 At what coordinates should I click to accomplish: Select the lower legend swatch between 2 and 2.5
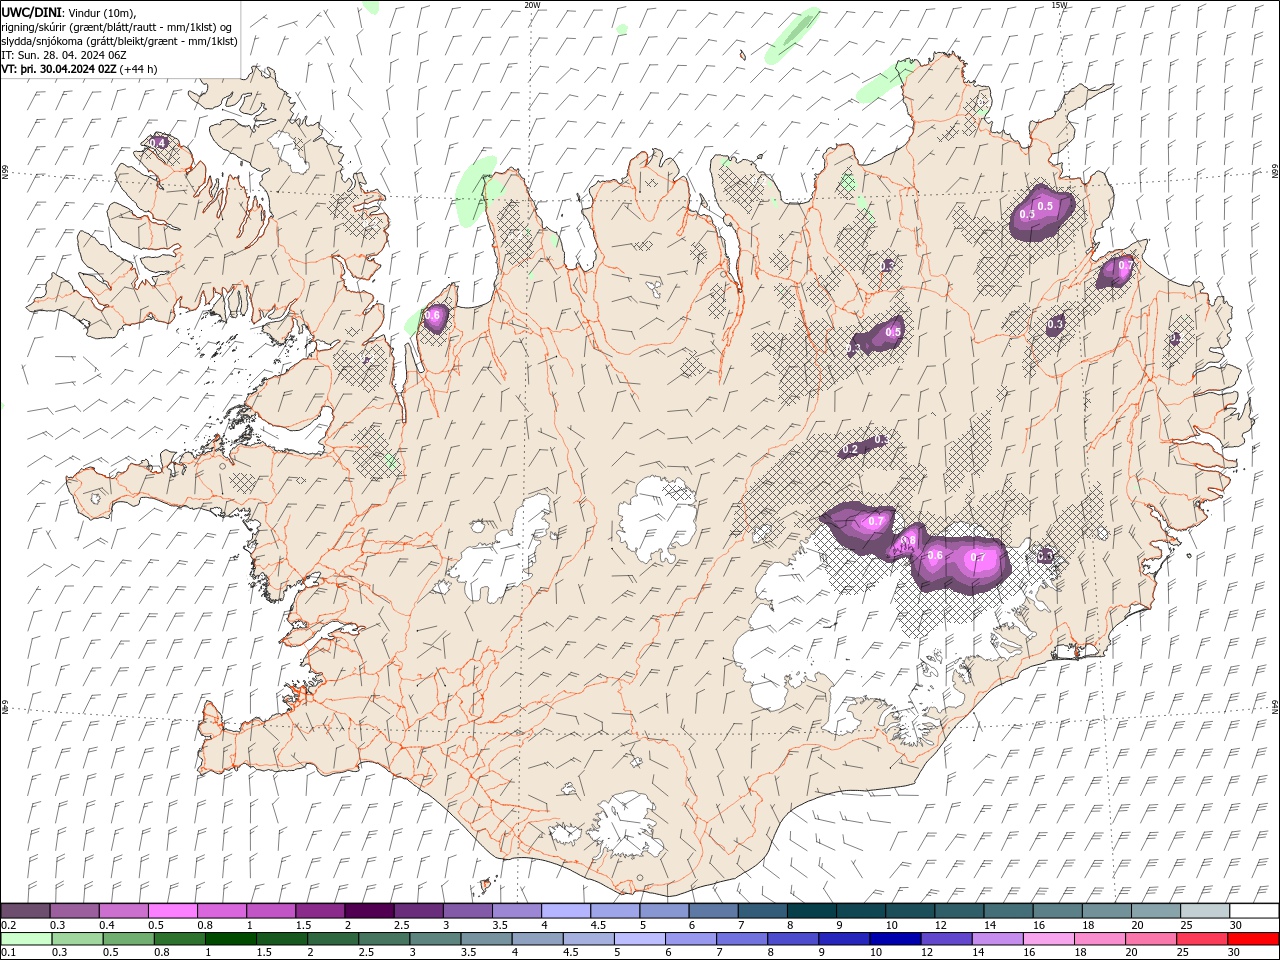[x=332, y=939]
